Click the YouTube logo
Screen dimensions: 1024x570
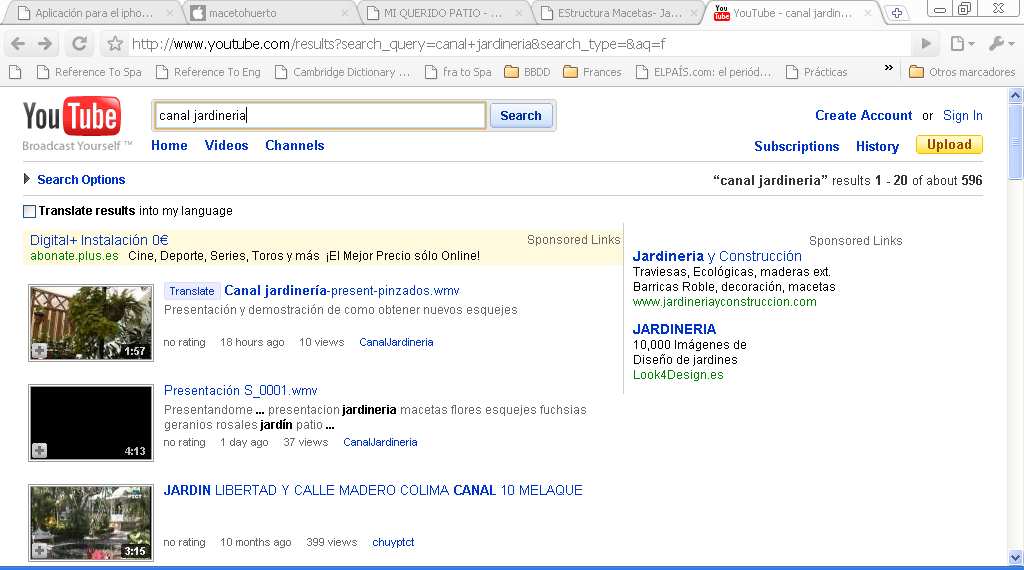72,116
